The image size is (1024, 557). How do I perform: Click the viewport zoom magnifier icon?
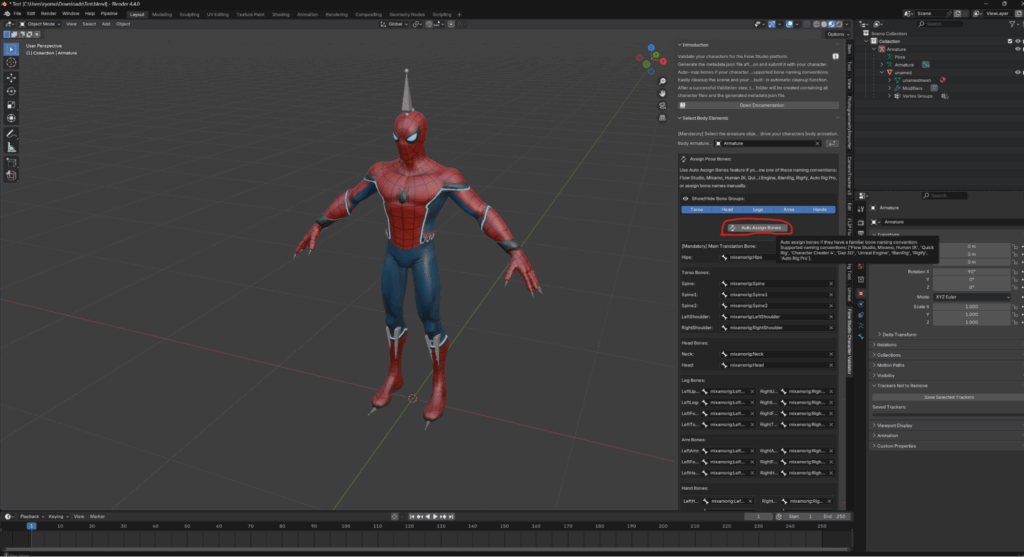click(x=662, y=80)
